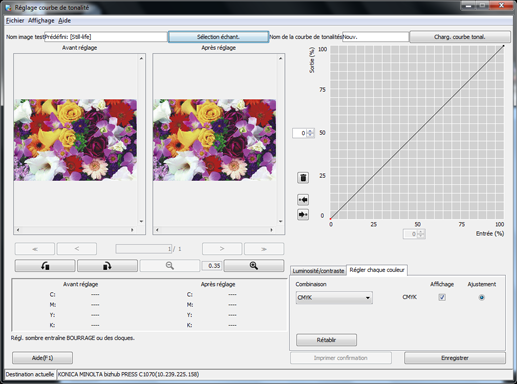Click the zoom ratio 0.35 field
Viewport: 517px width, 384px height.
[x=212, y=266]
